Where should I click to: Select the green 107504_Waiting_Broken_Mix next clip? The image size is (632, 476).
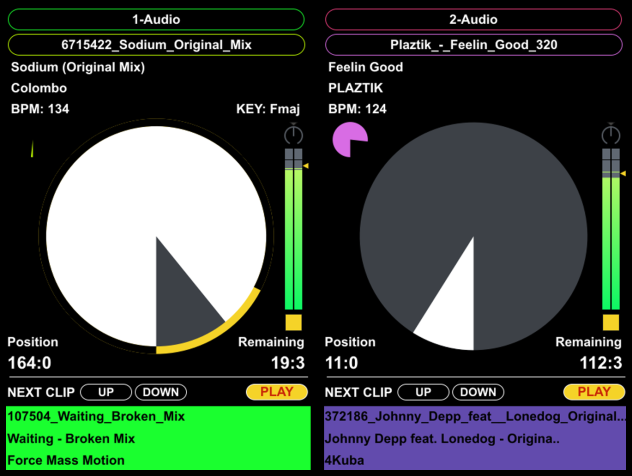[x=158, y=438]
